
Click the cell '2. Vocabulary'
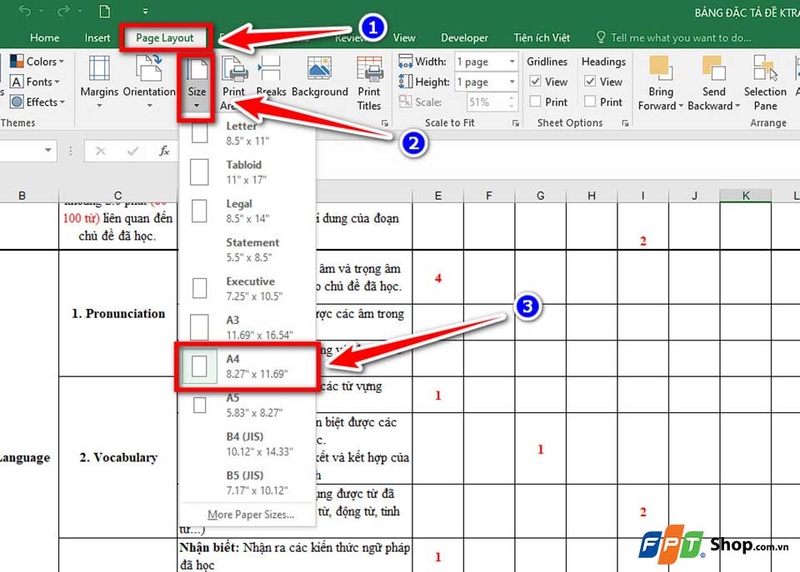pyautogui.click(x=118, y=457)
